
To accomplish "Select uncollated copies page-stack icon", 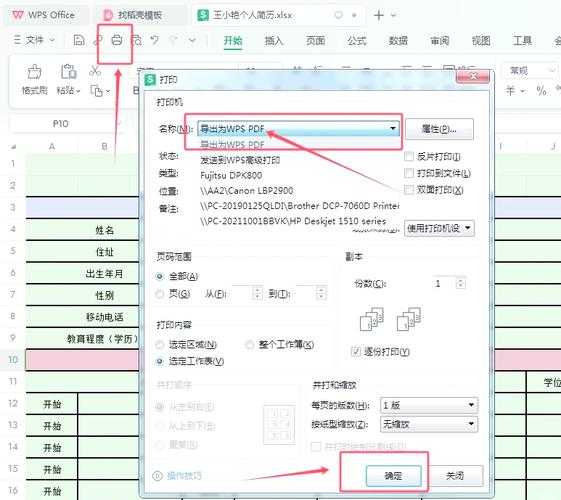I will (409, 319).
